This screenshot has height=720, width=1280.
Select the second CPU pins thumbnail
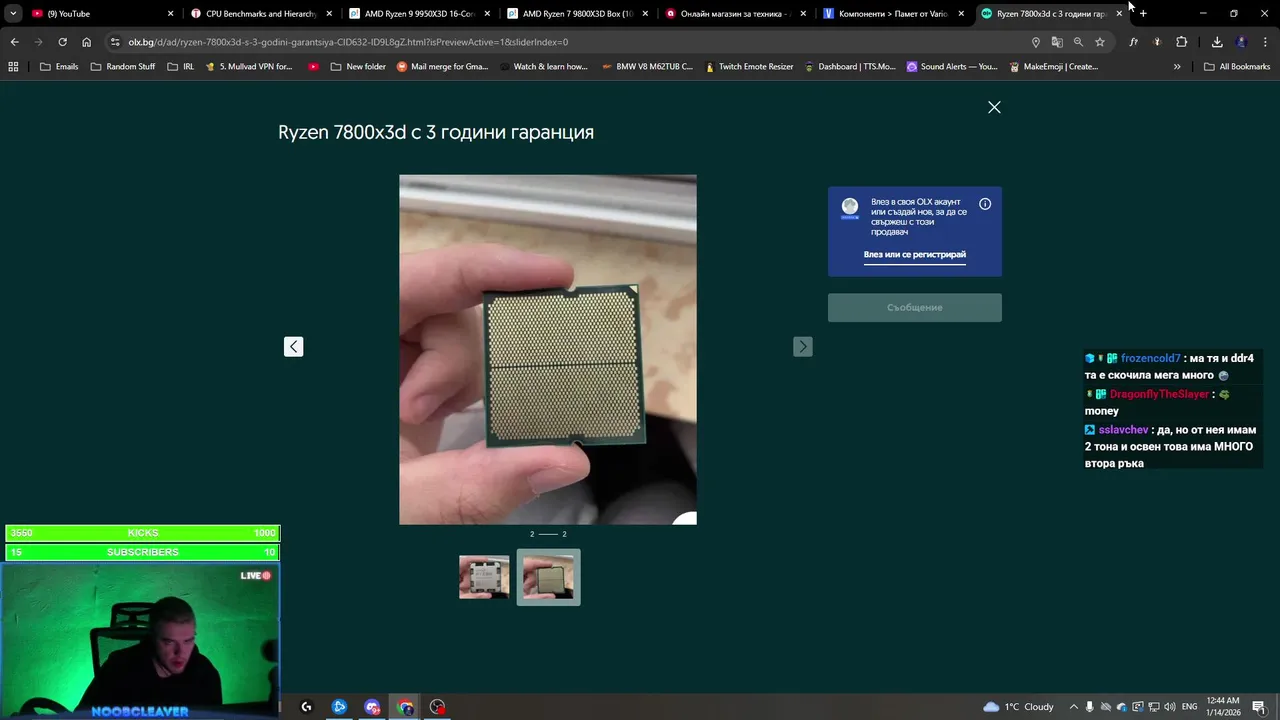[548, 577]
